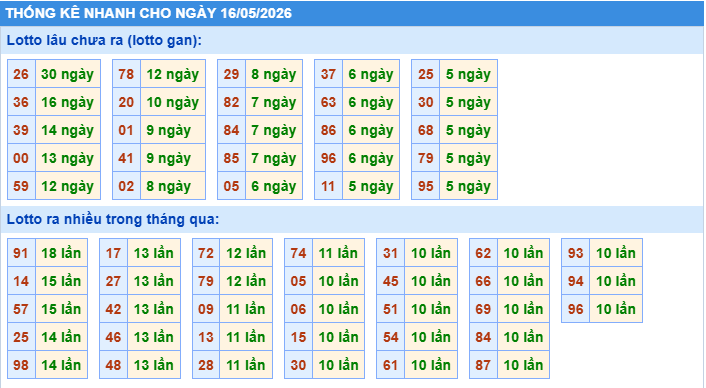Click lotto number 36 in the gan table
The width and height of the screenshot is (706, 388).
pos(21,102)
